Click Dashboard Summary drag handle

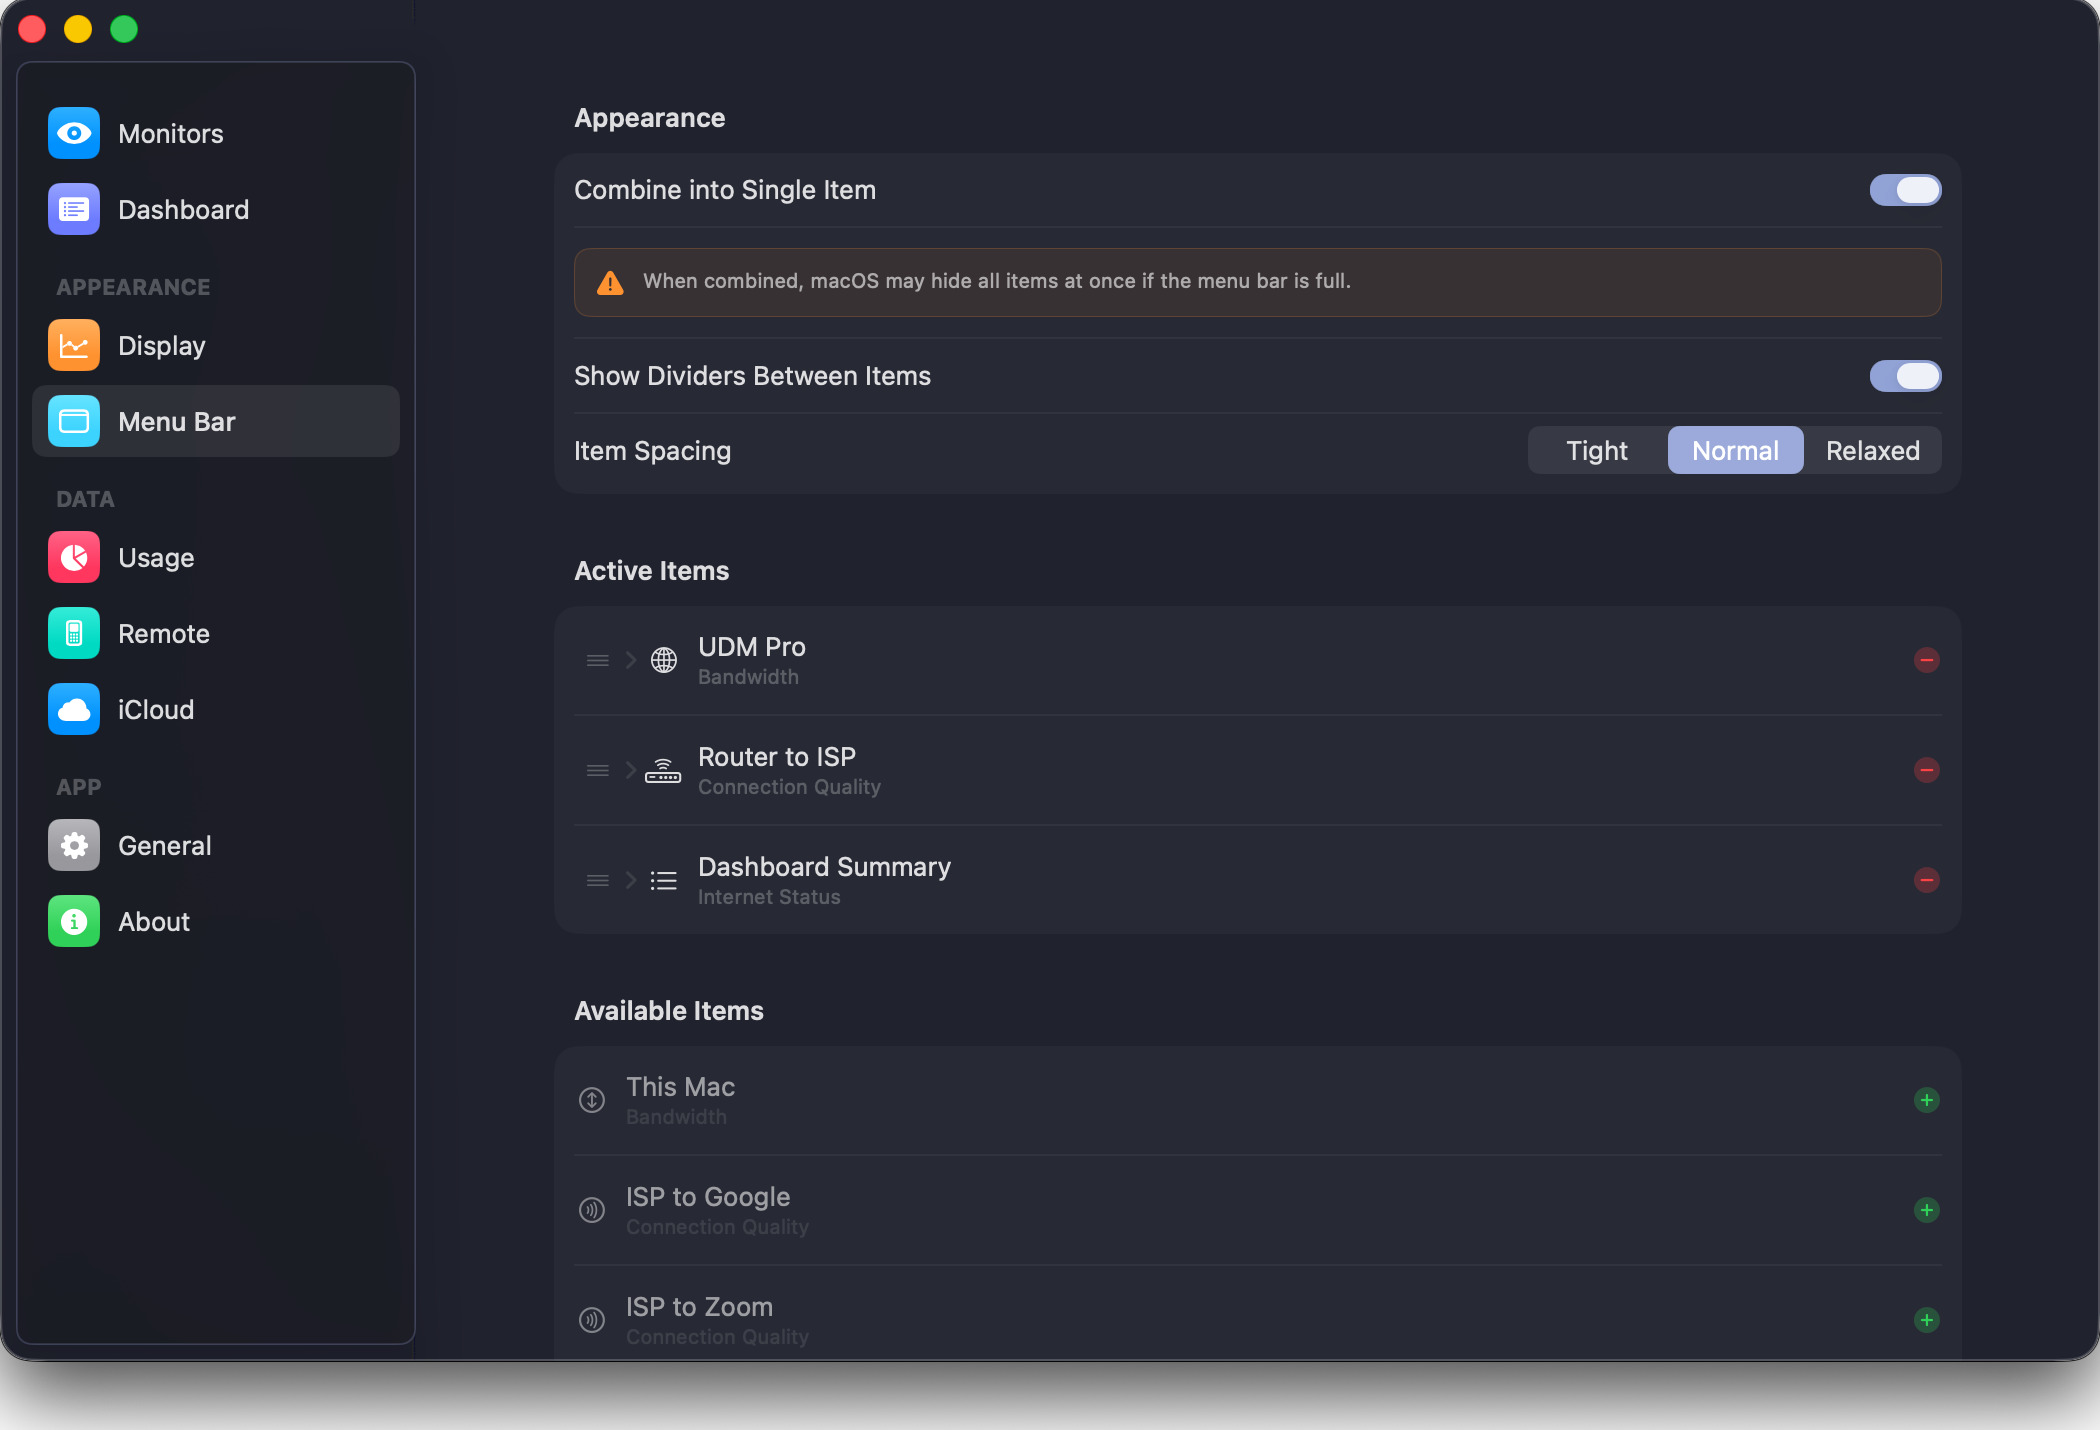tap(598, 880)
